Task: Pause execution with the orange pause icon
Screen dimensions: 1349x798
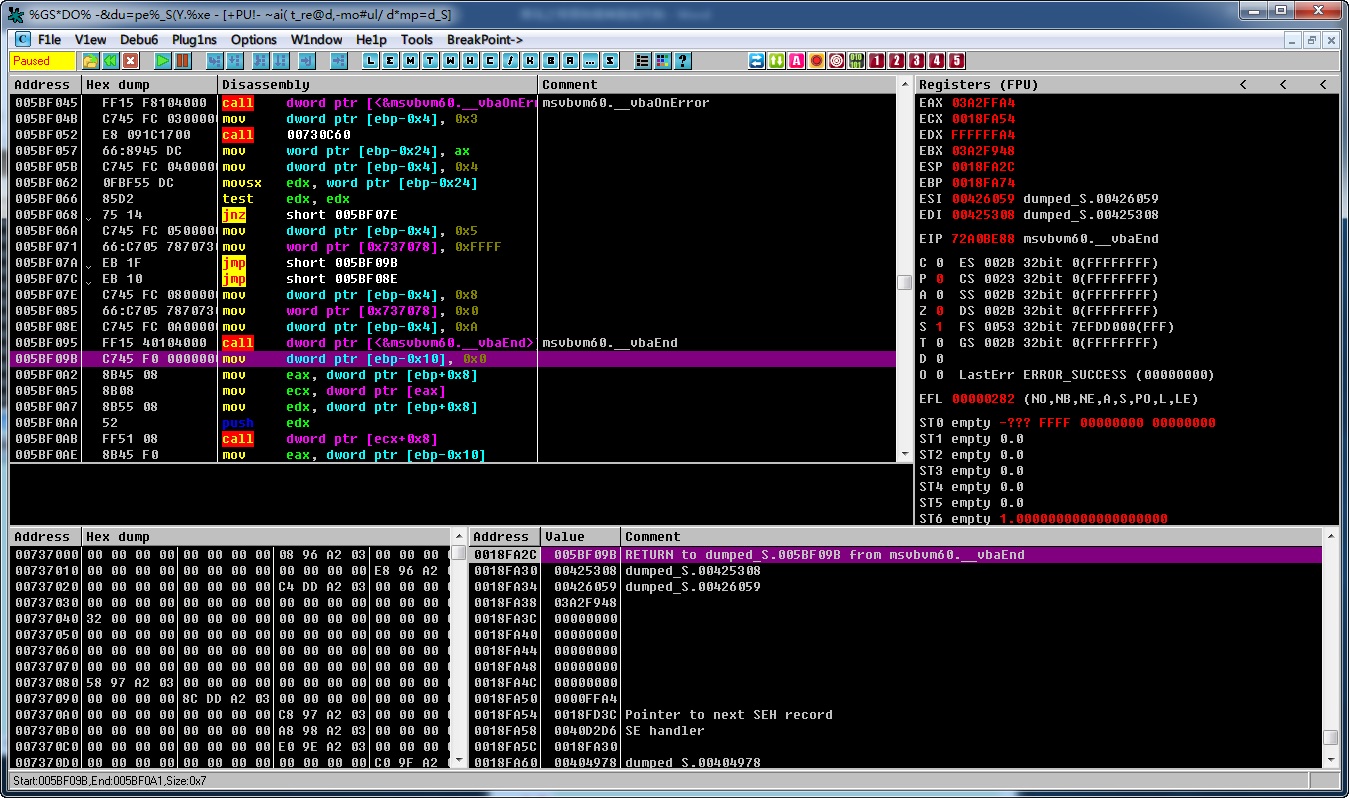Action: 182,61
